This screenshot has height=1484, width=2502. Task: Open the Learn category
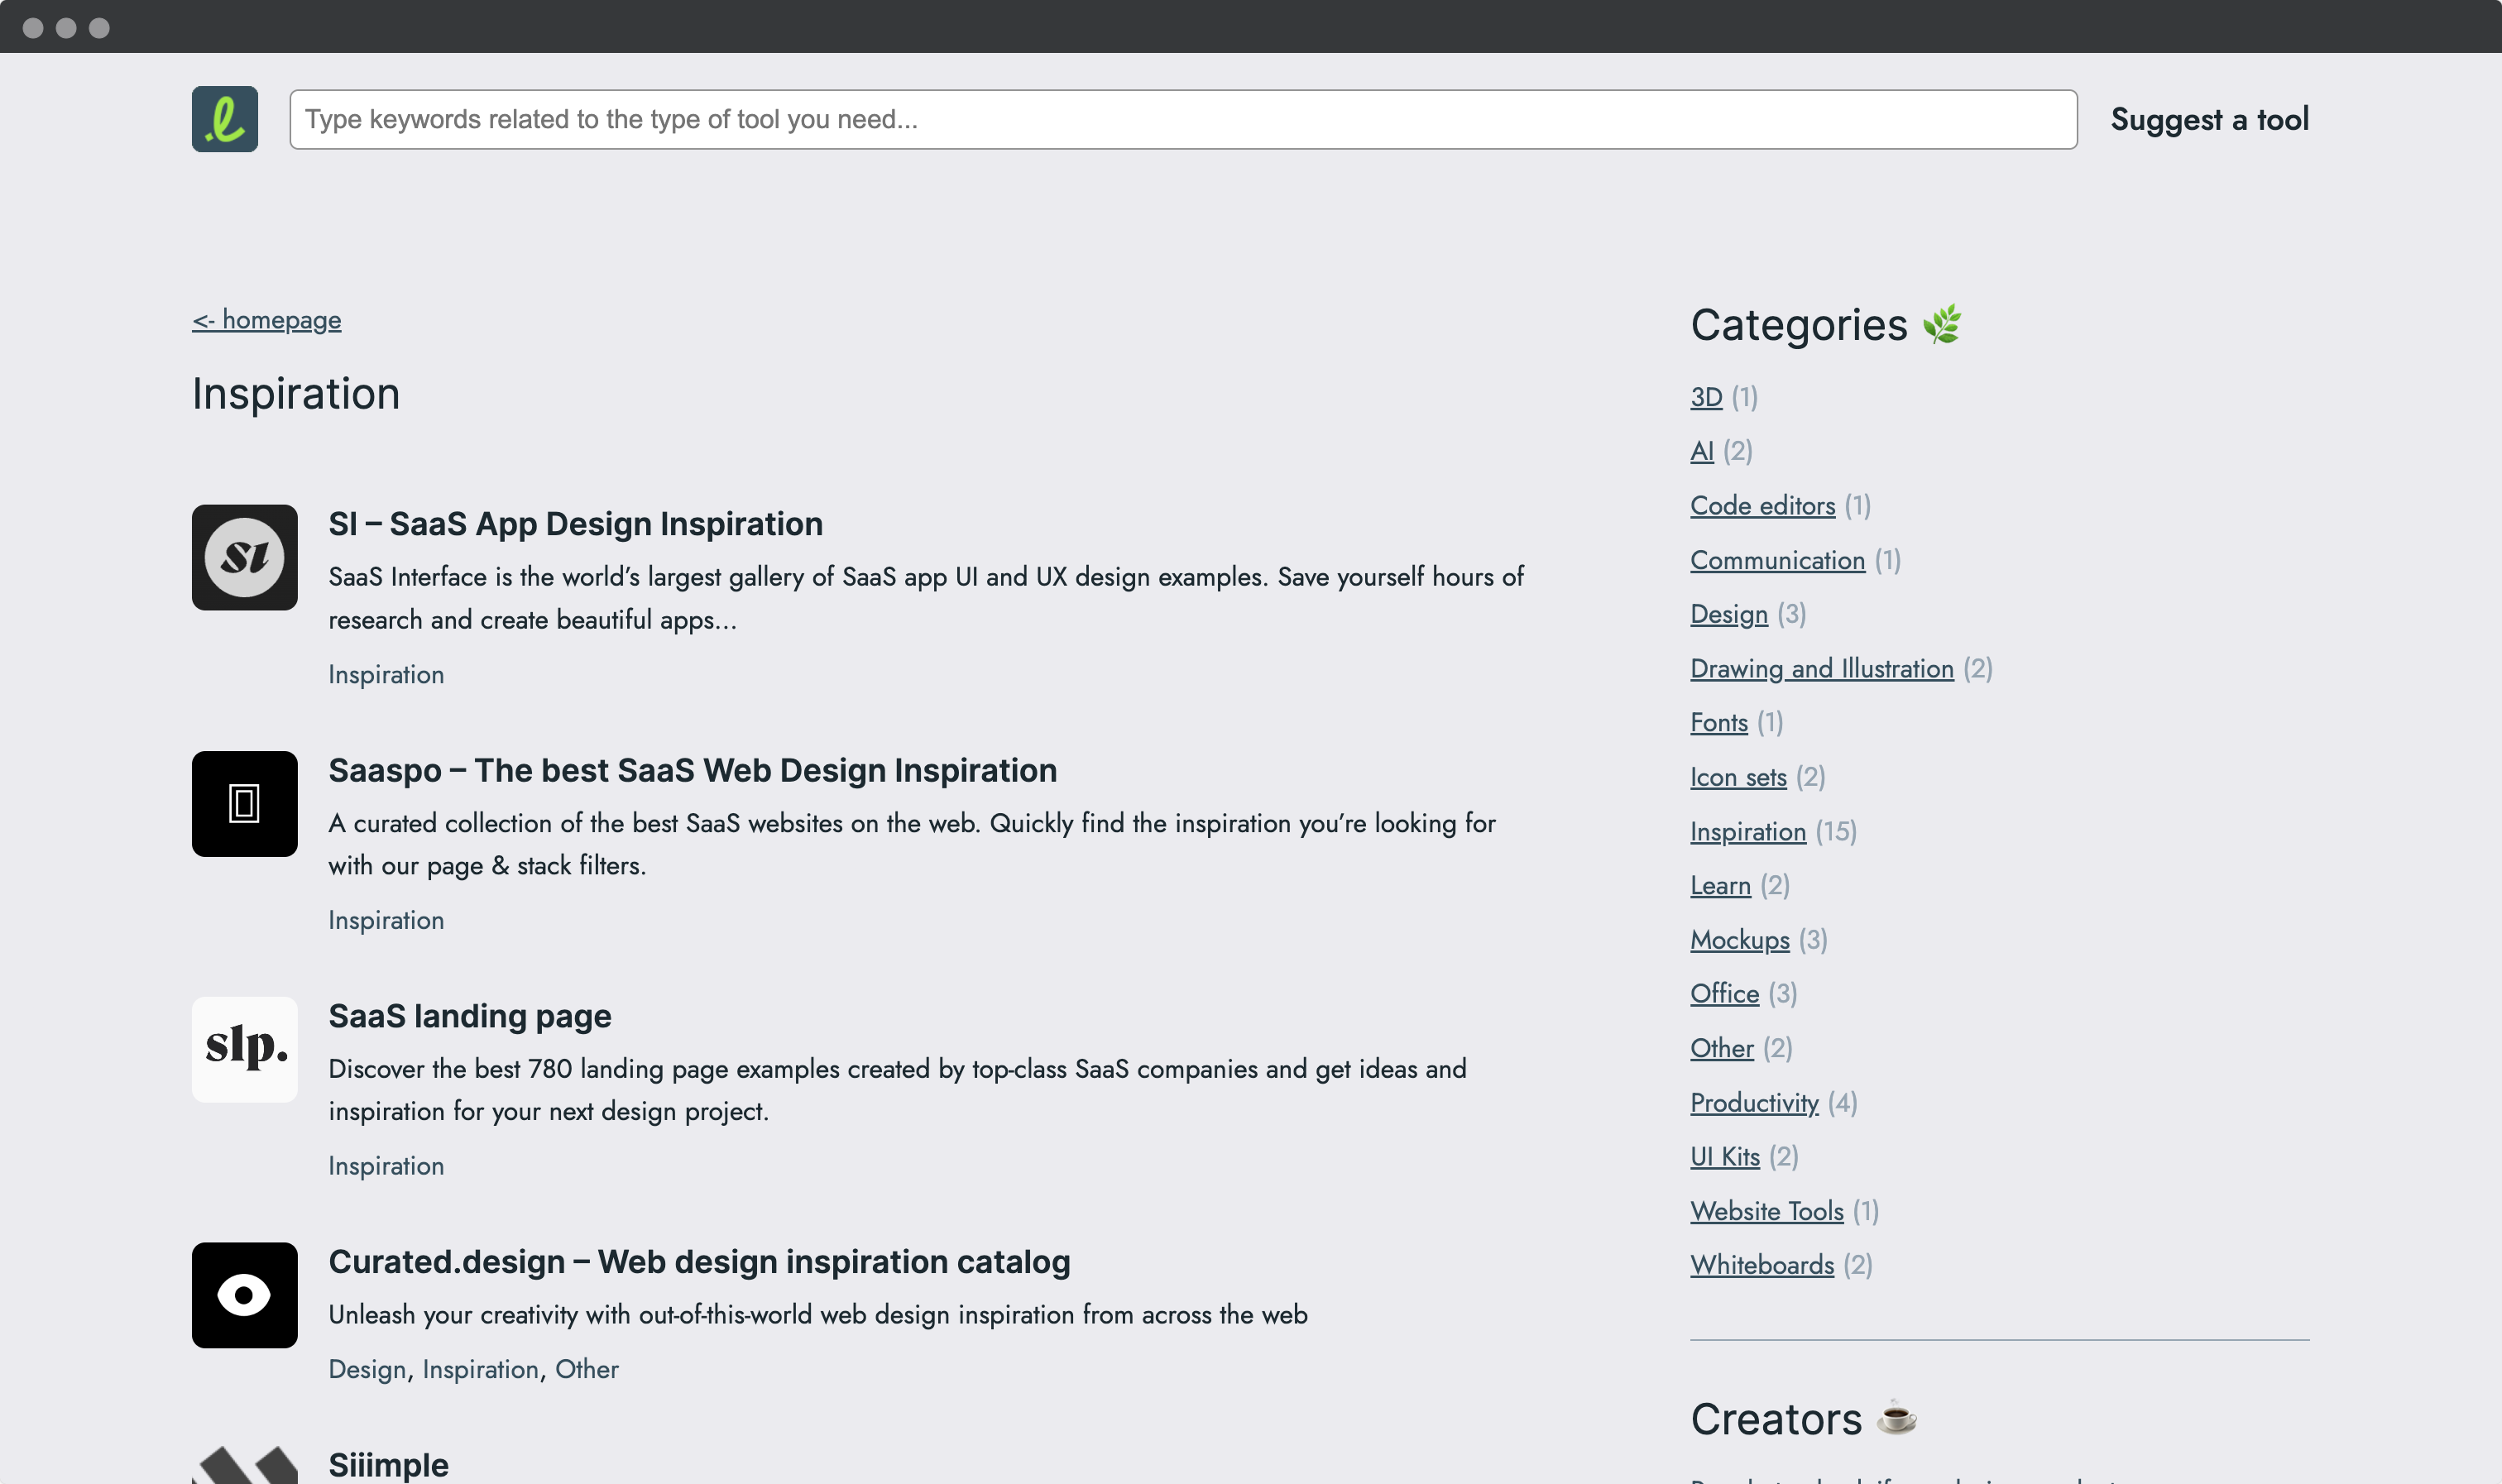[x=1720, y=886]
